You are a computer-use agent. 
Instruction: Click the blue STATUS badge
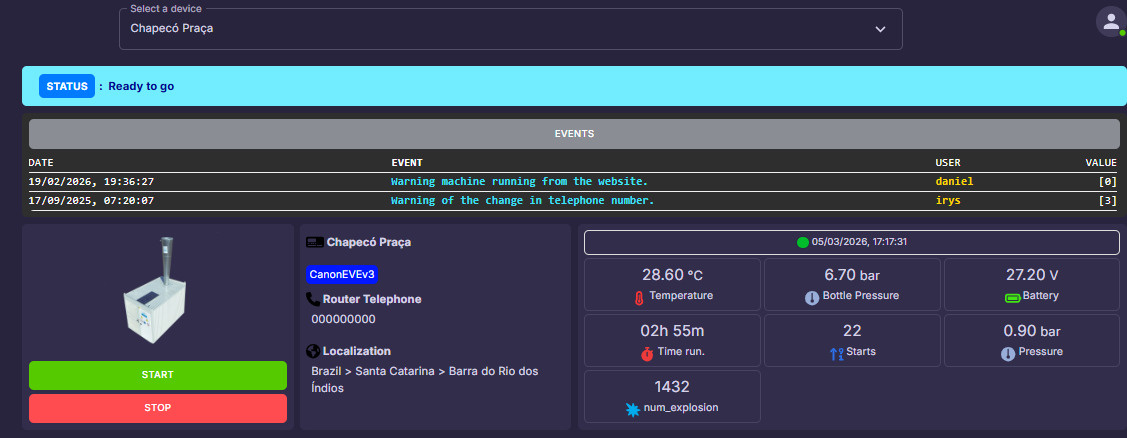(67, 86)
